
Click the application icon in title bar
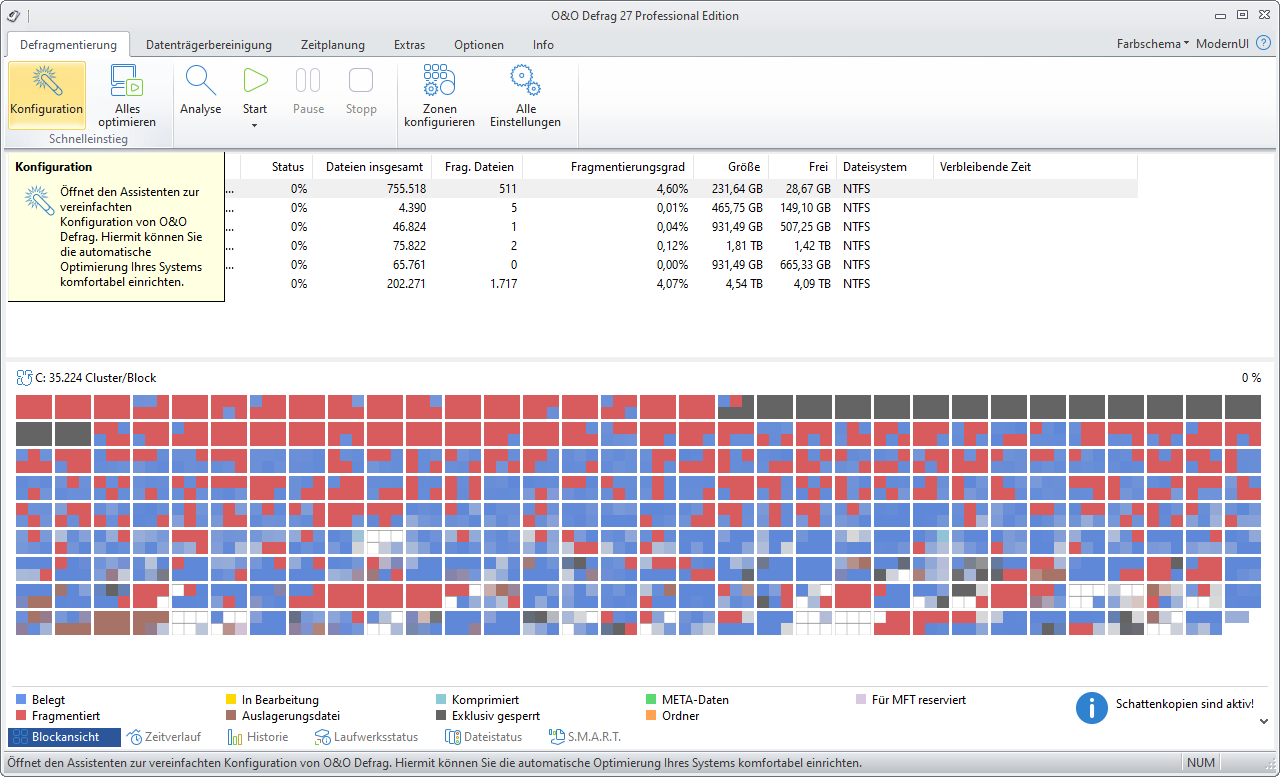point(13,15)
